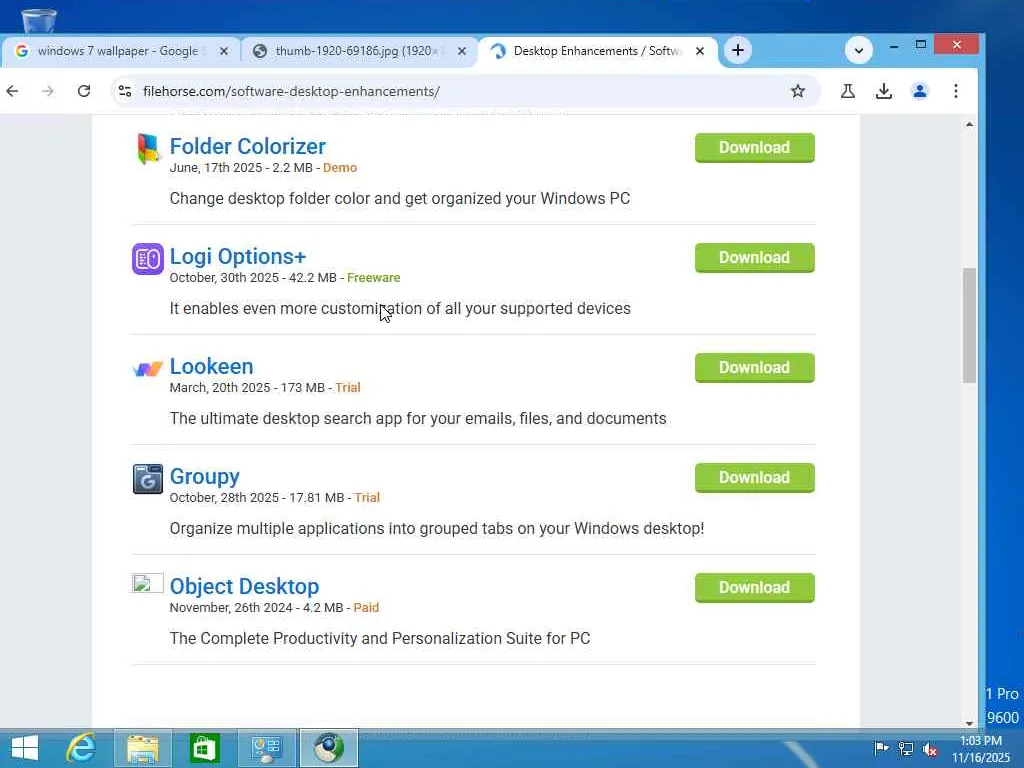
Task: Bookmark this page with the star icon
Action: pyautogui.click(x=797, y=91)
